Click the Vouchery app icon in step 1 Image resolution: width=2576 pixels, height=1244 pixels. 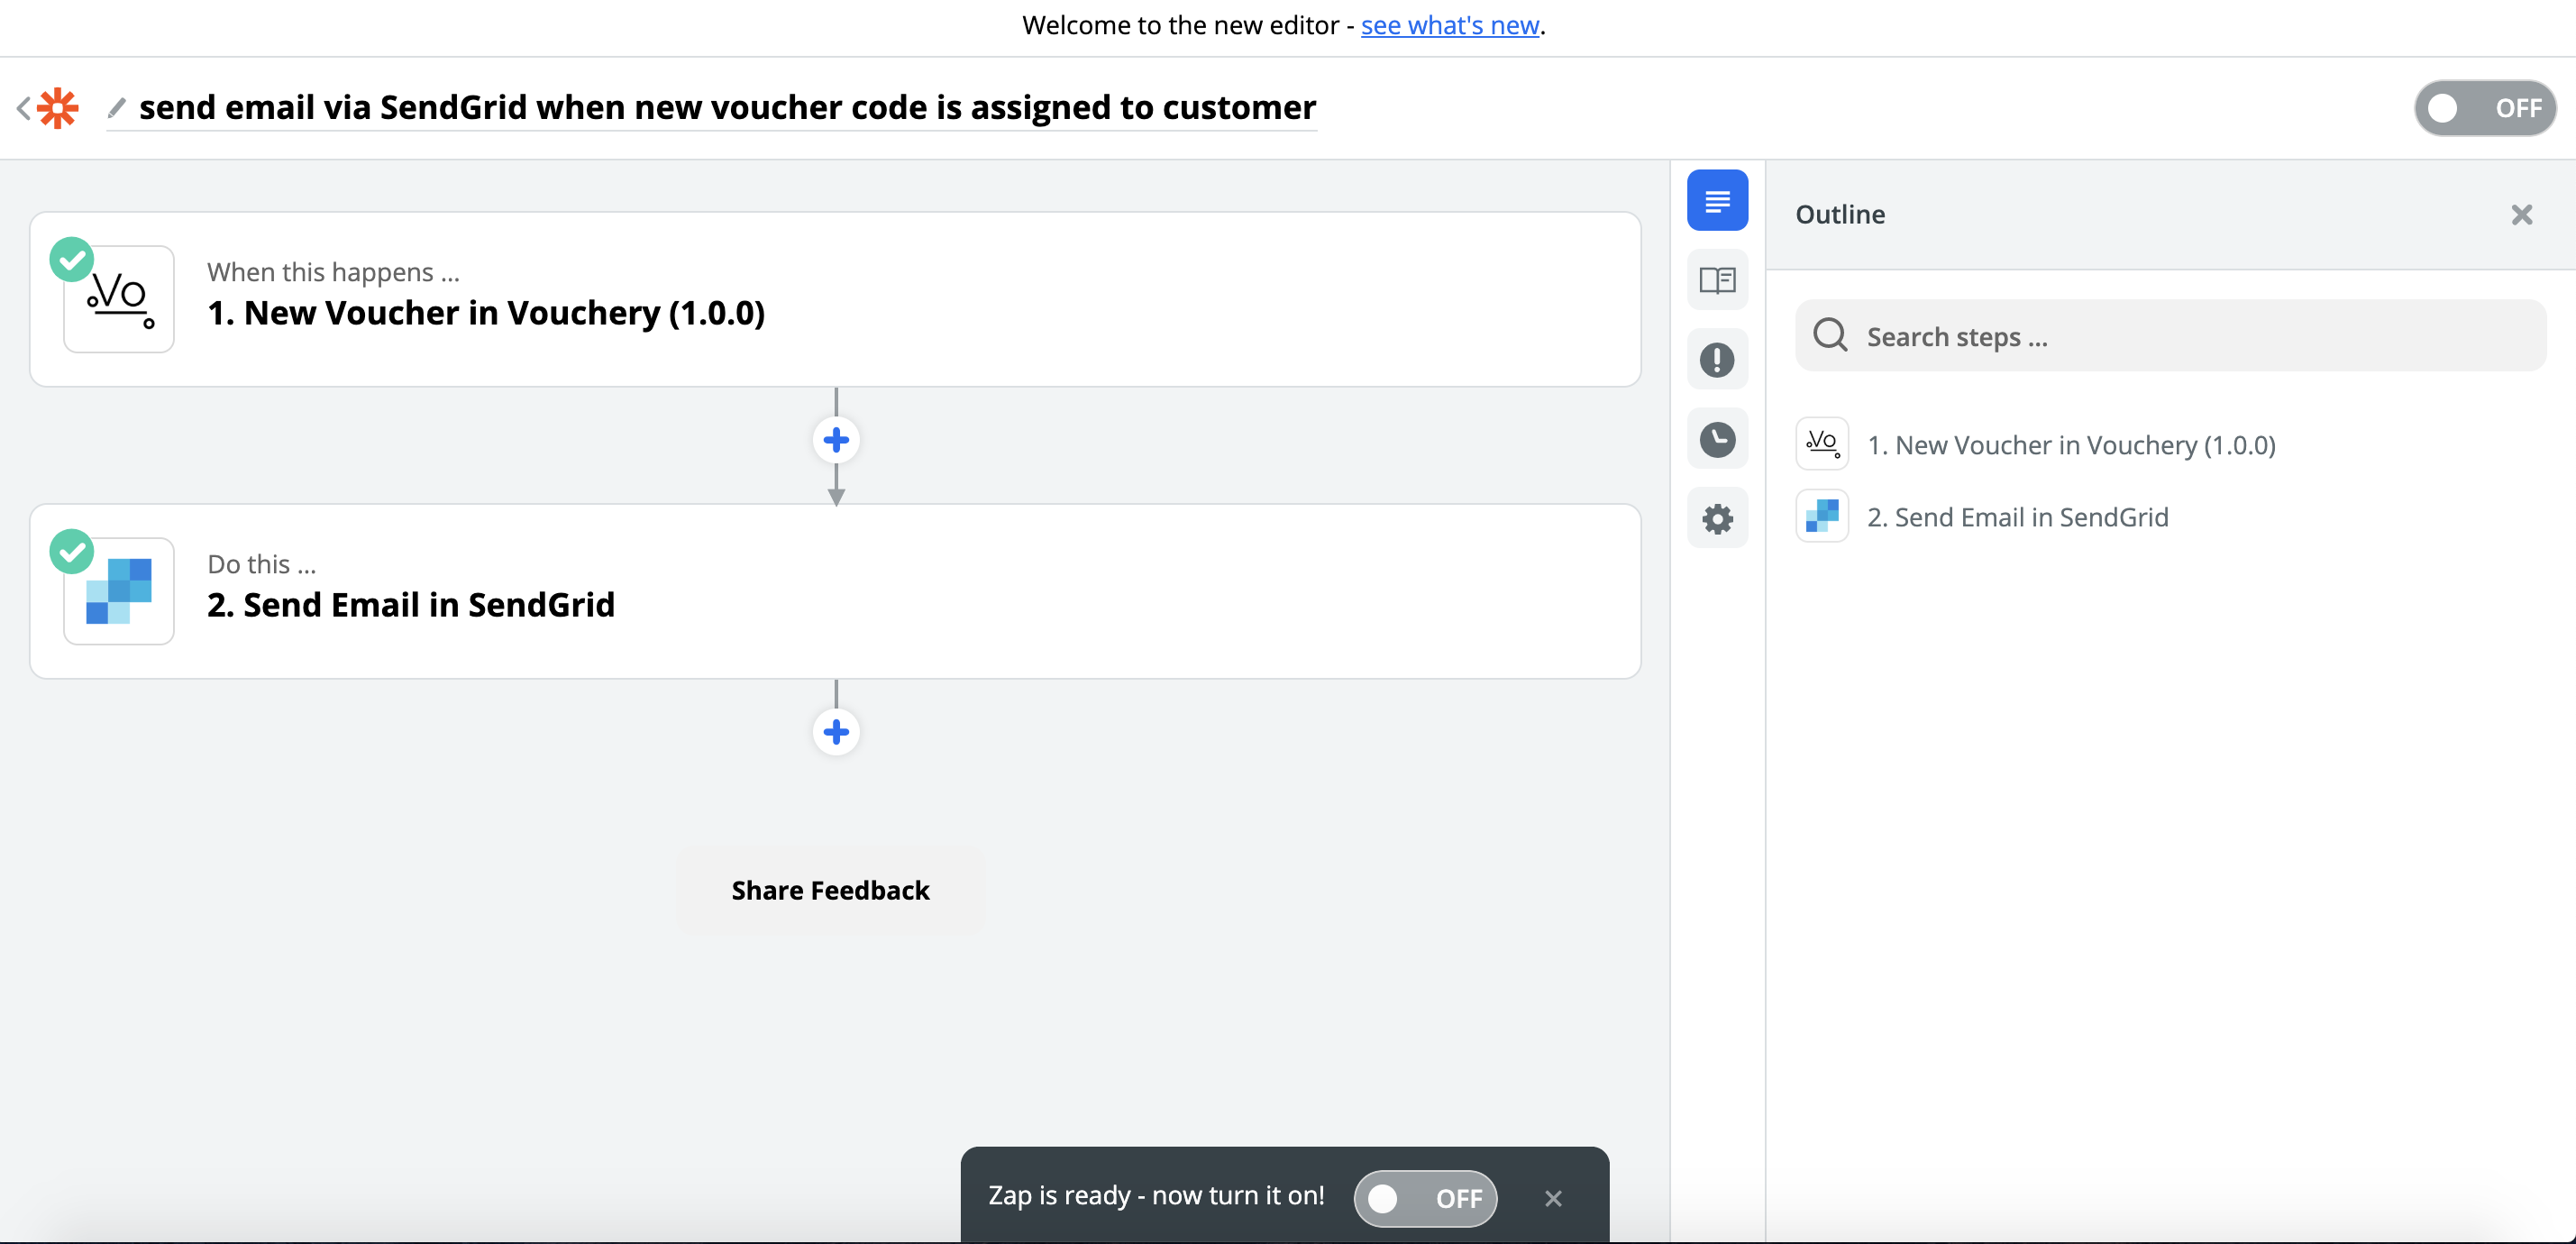[x=119, y=299]
